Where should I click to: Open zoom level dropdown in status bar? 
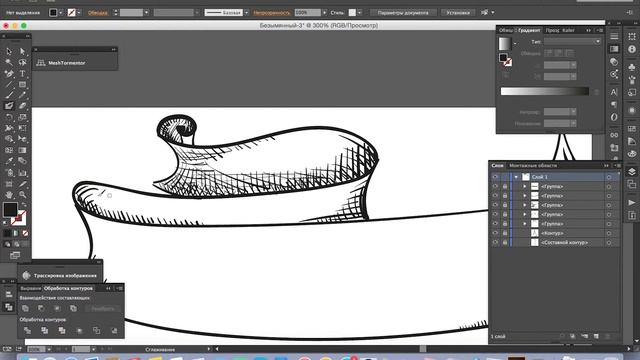tap(49, 349)
